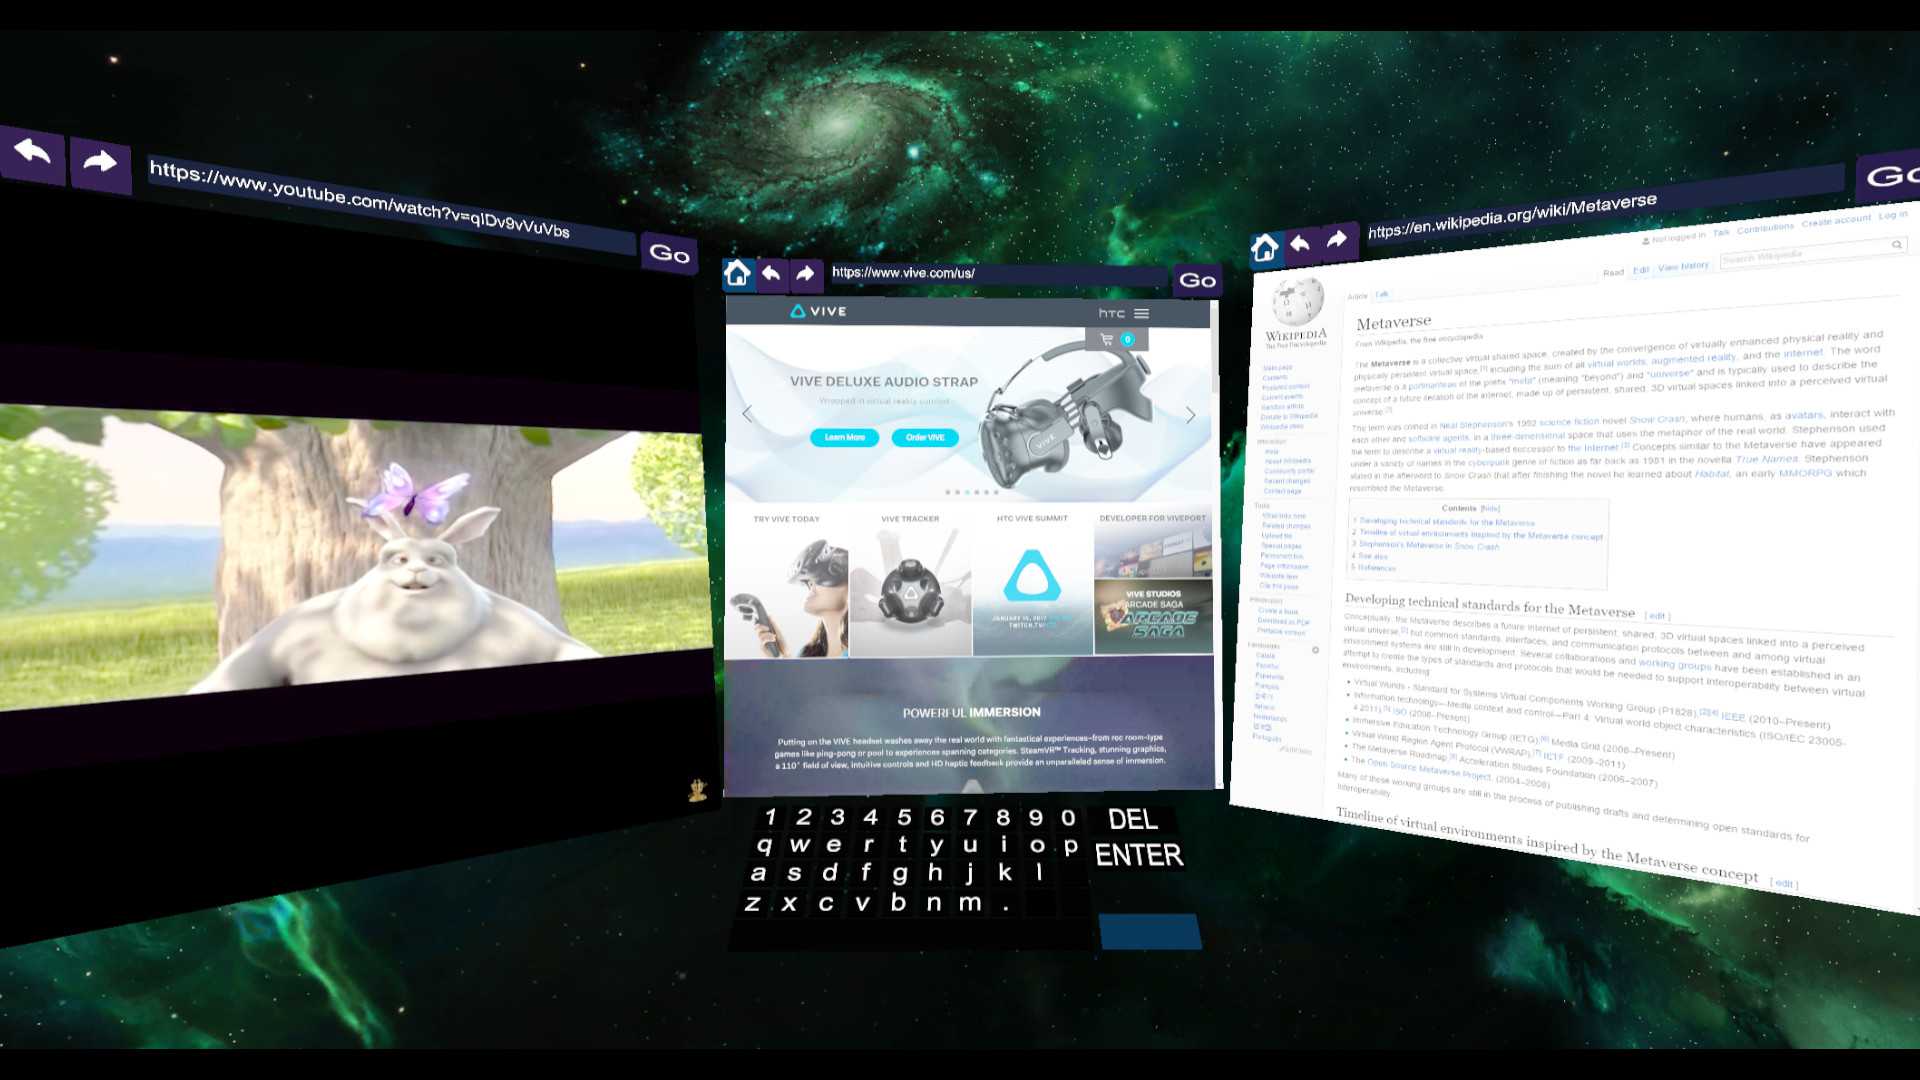This screenshot has height=1080, width=1920.
Task: Open the hamburger menu on Vive site
Action: [x=1141, y=313]
